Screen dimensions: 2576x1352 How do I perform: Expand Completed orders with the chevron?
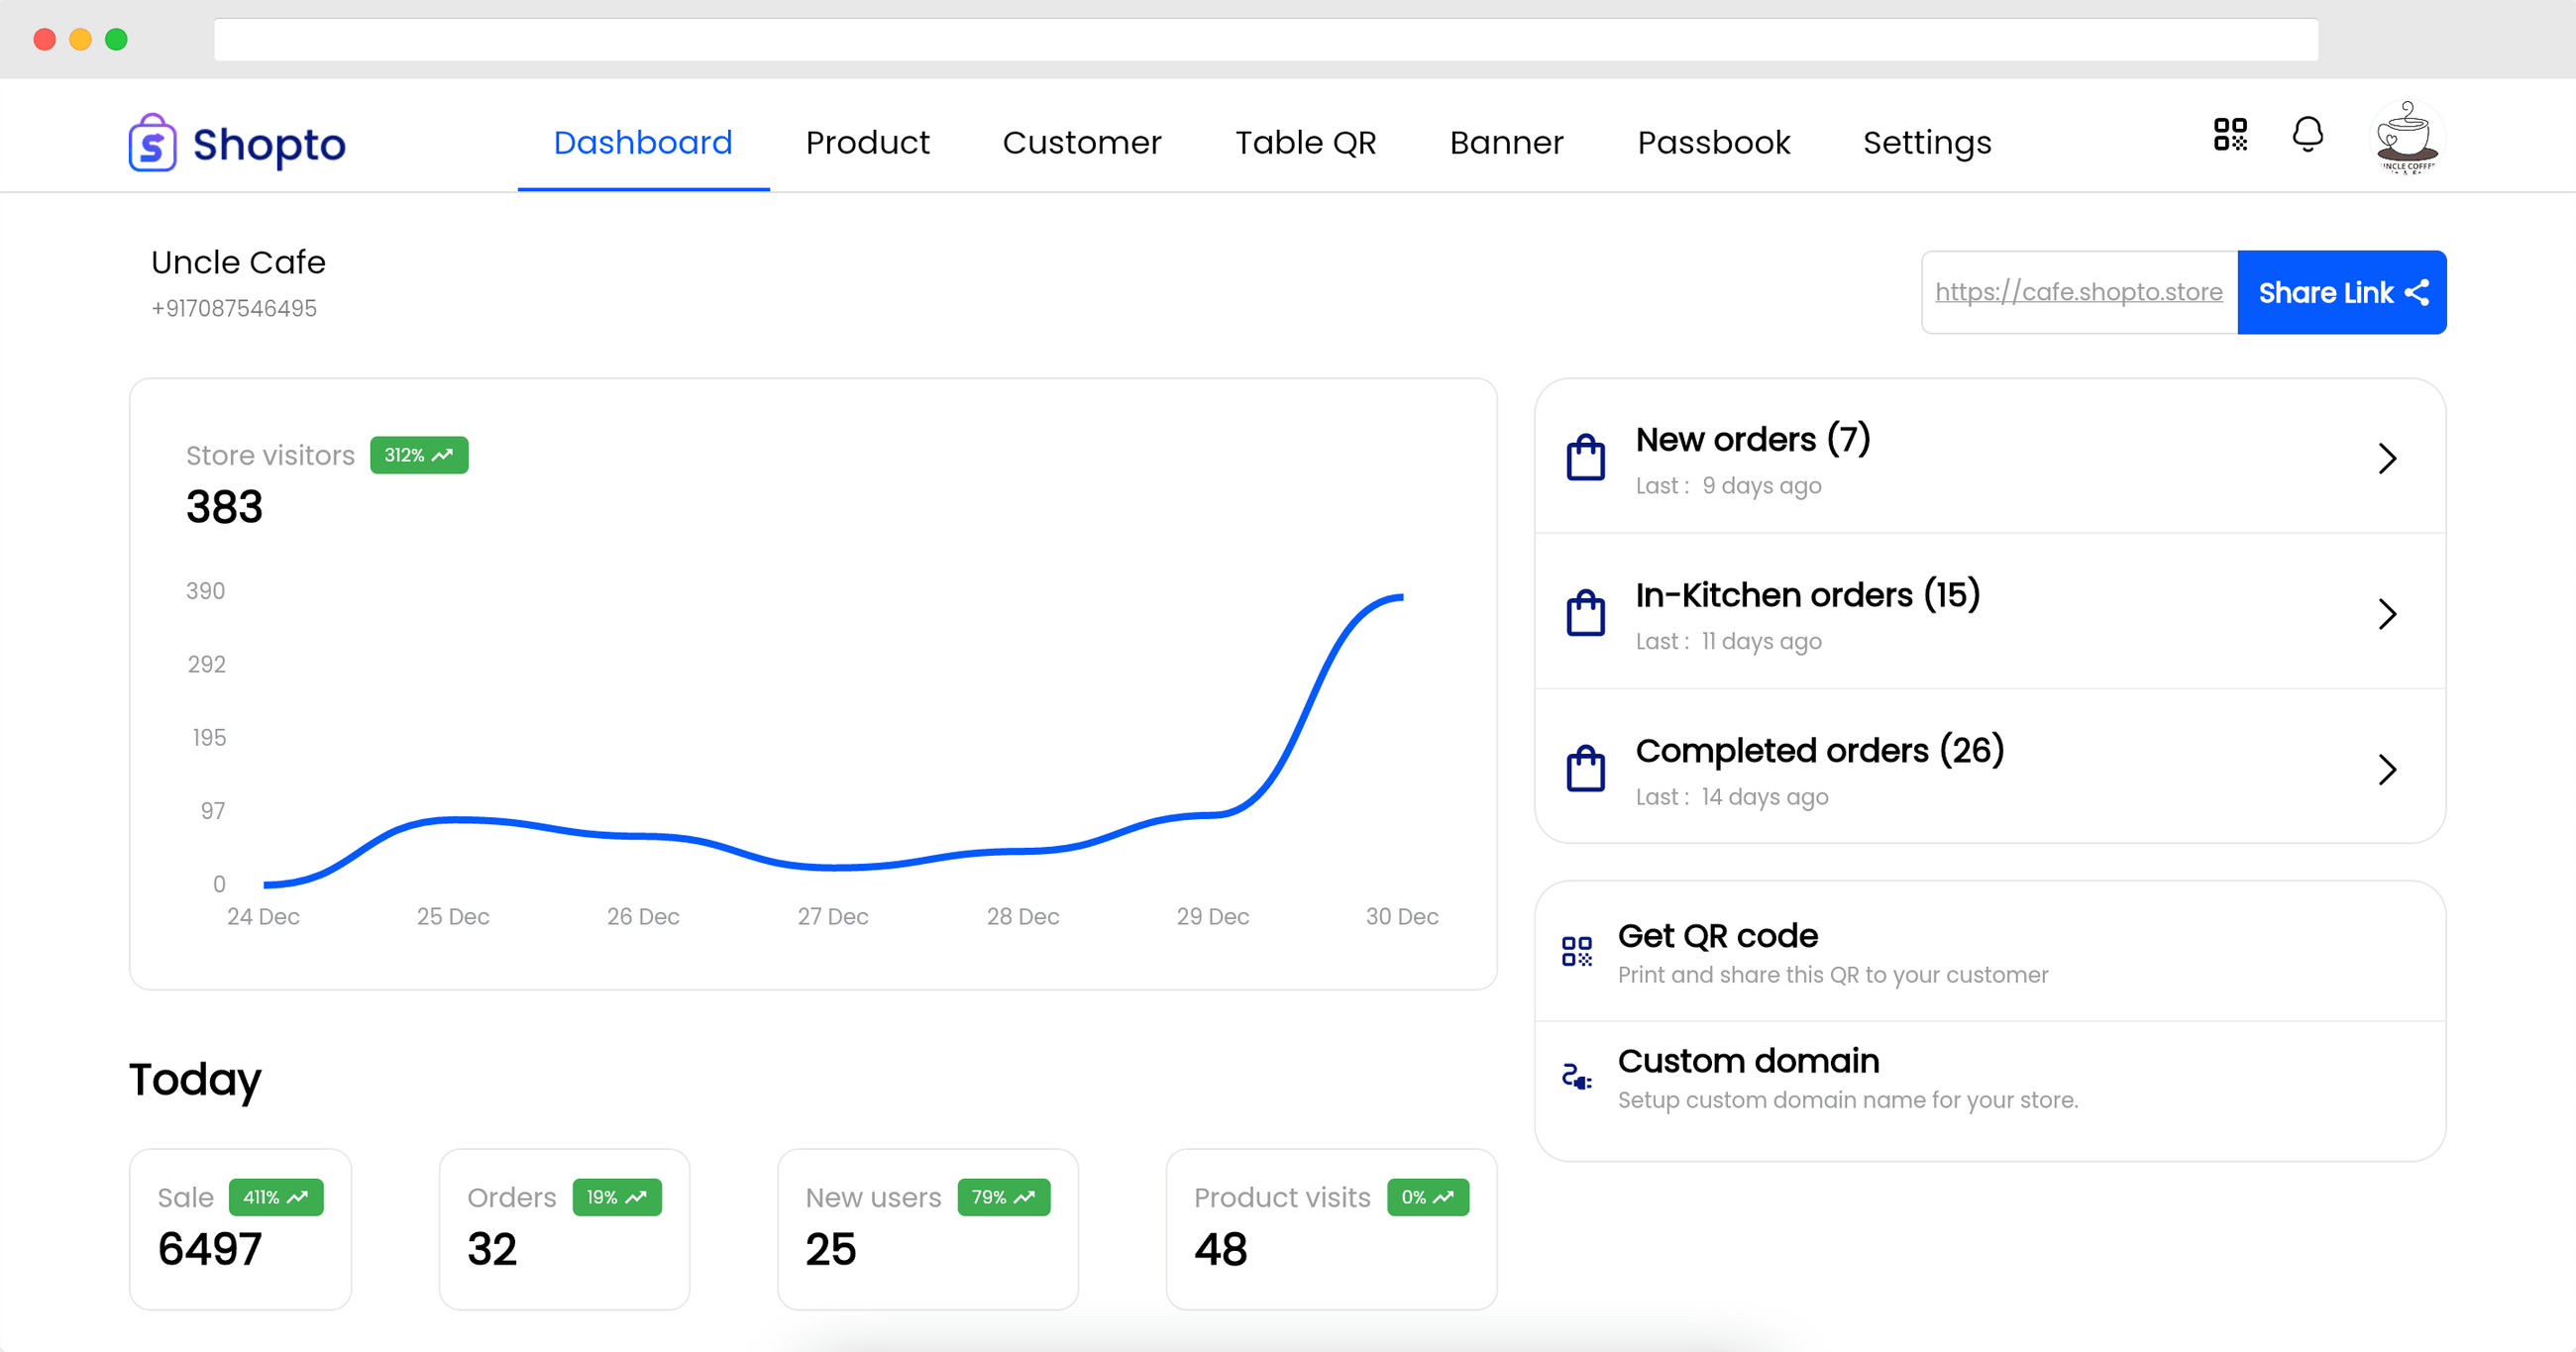point(2390,769)
